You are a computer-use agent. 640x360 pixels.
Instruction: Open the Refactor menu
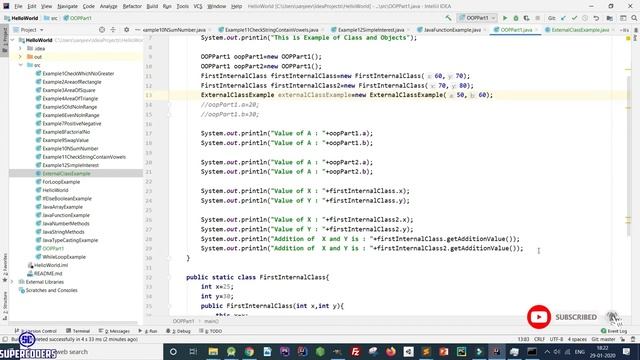coord(132,7)
